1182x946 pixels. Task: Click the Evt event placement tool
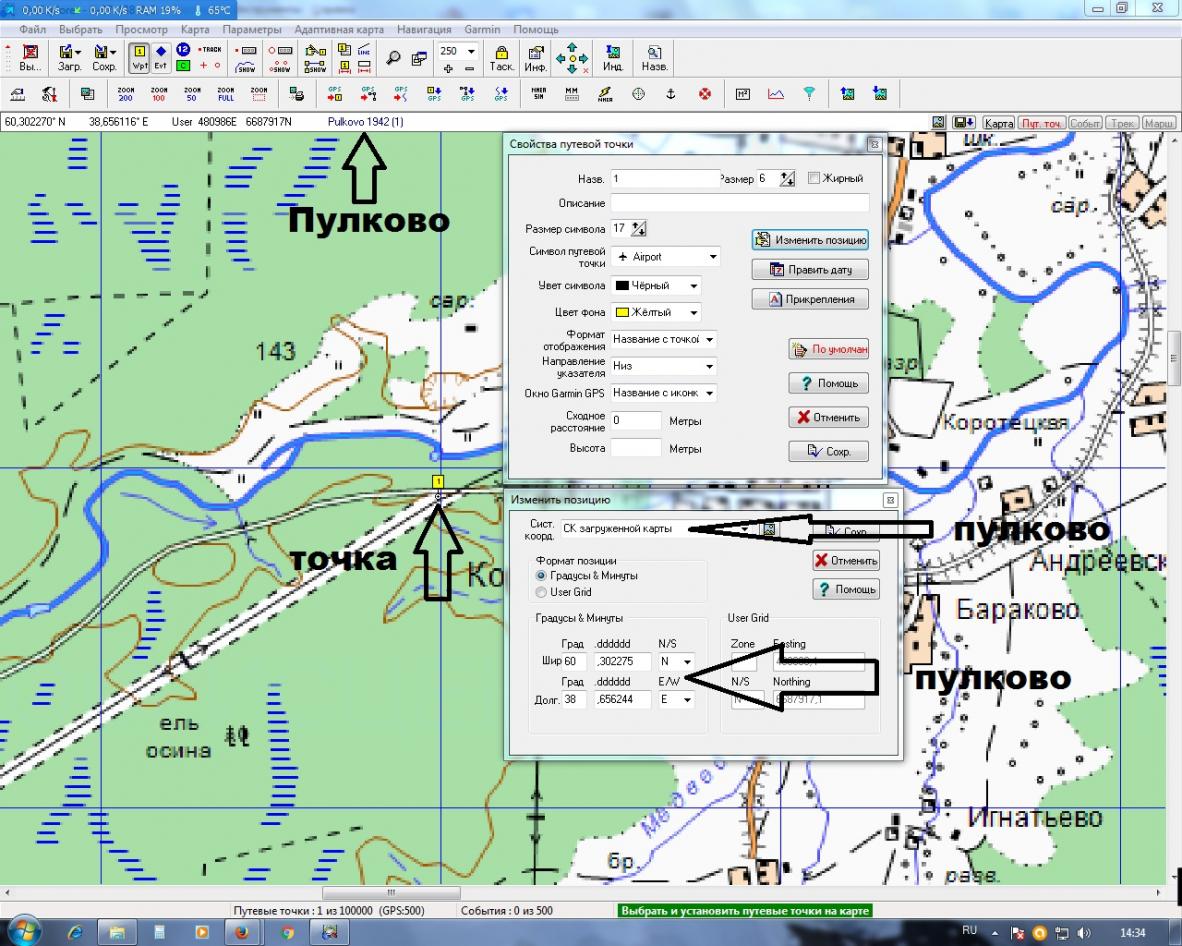(x=160, y=58)
